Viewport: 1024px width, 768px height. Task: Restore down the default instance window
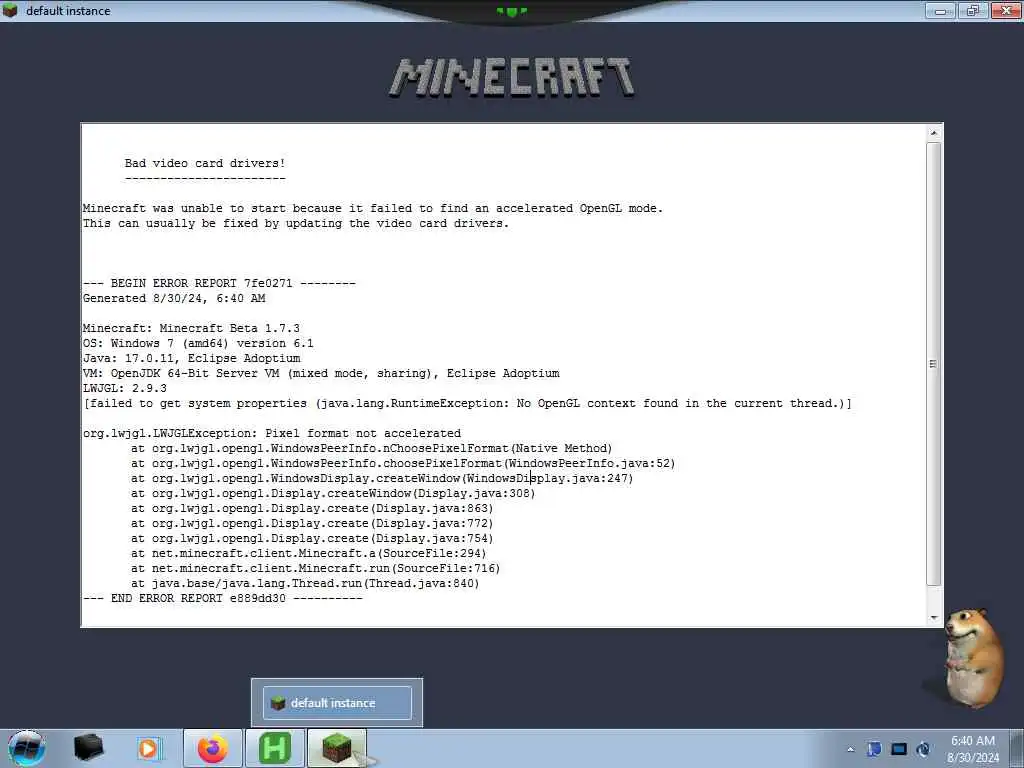point(972,10)
